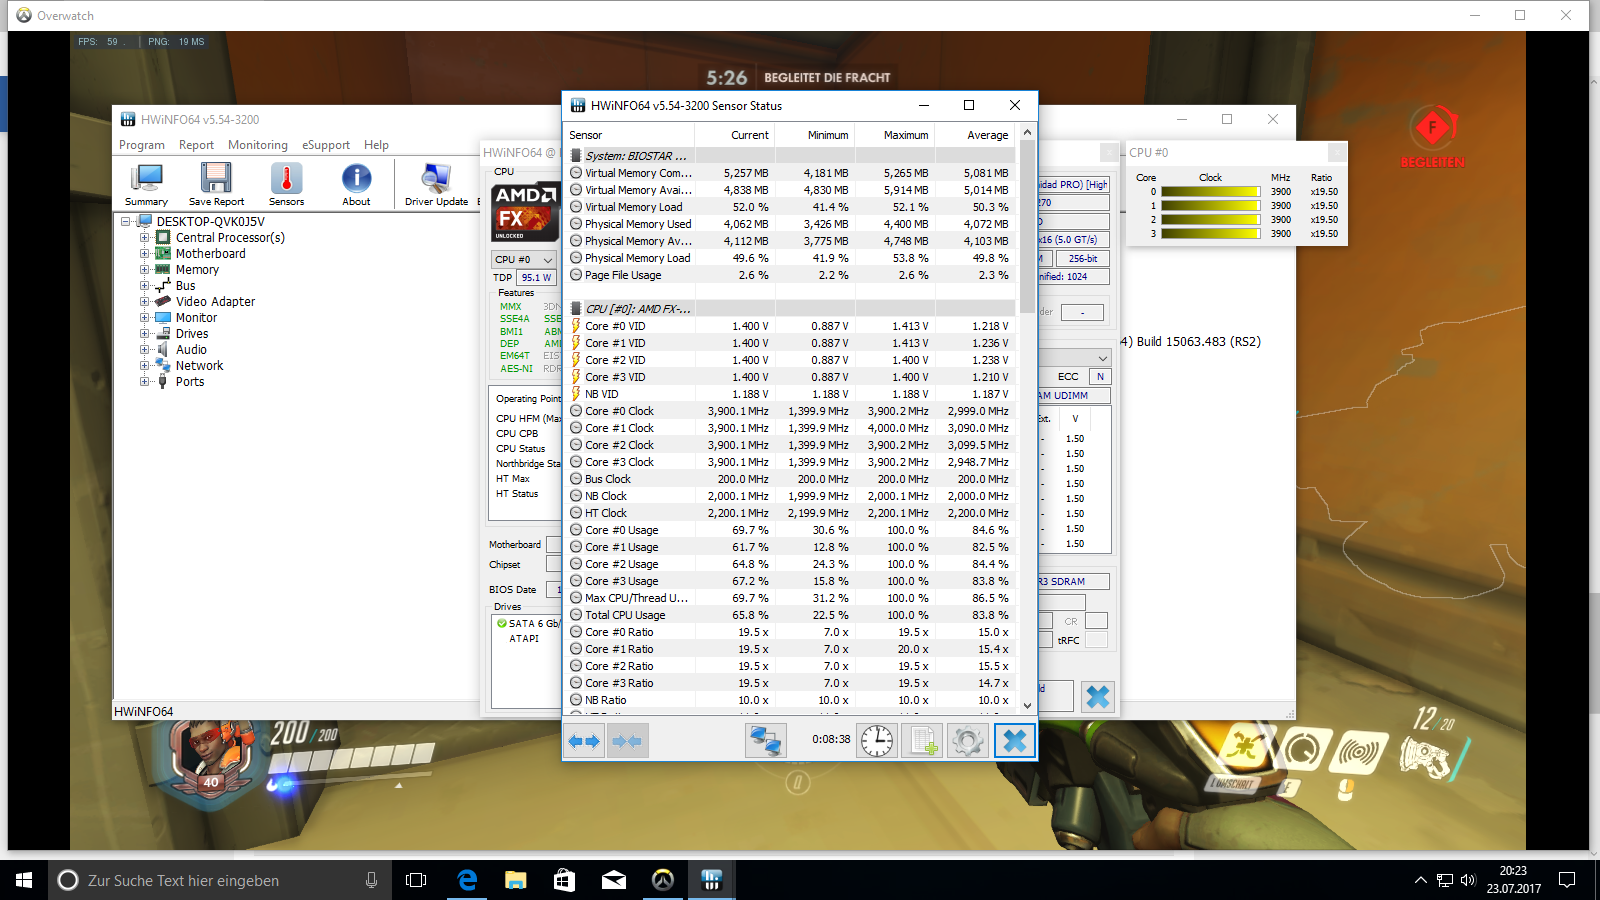Viewport: 1600px width, 900px height.
Task: Open the Summary toolbar button in HWiNFO64
Action: pyautogui.click(x=146, y=185)
